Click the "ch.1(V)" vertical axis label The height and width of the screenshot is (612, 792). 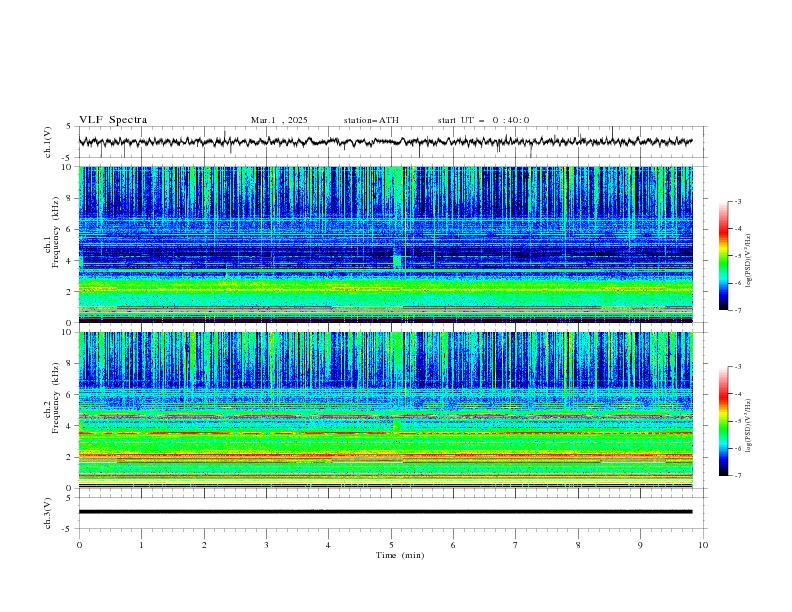(x=48, y=142)
